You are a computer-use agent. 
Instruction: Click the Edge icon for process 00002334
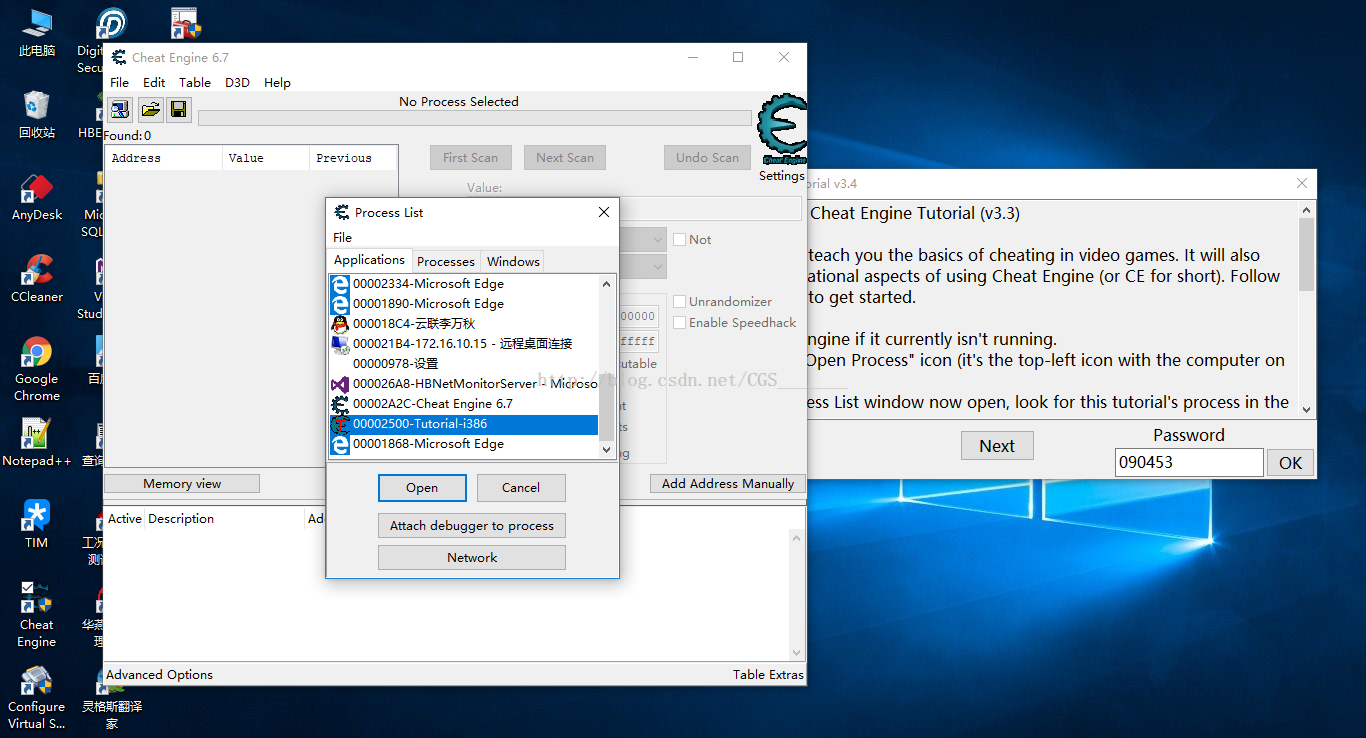coord(340,284)
